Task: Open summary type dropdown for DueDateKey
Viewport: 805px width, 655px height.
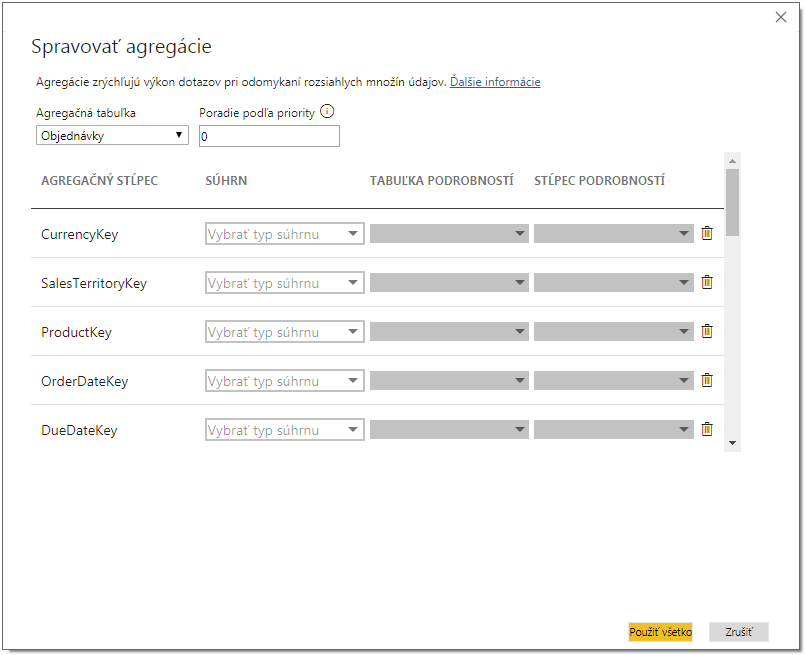Action: click(x=284, y=430)
